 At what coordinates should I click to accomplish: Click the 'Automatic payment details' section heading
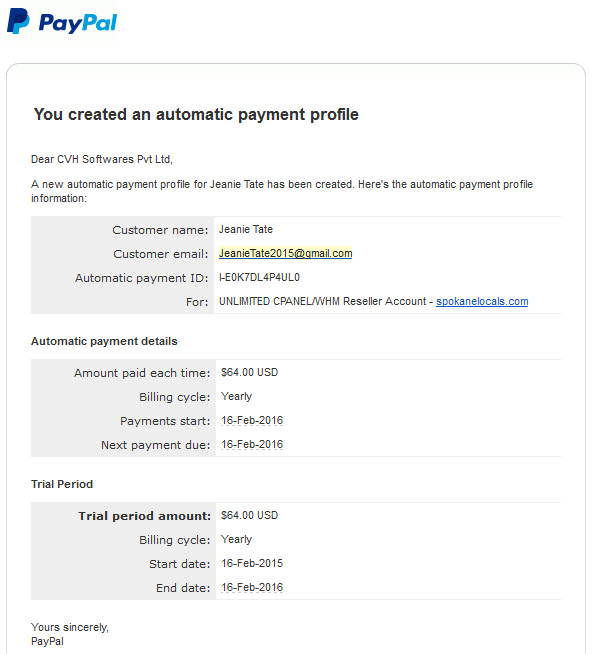pyautogui.click(x=104, y=341)
